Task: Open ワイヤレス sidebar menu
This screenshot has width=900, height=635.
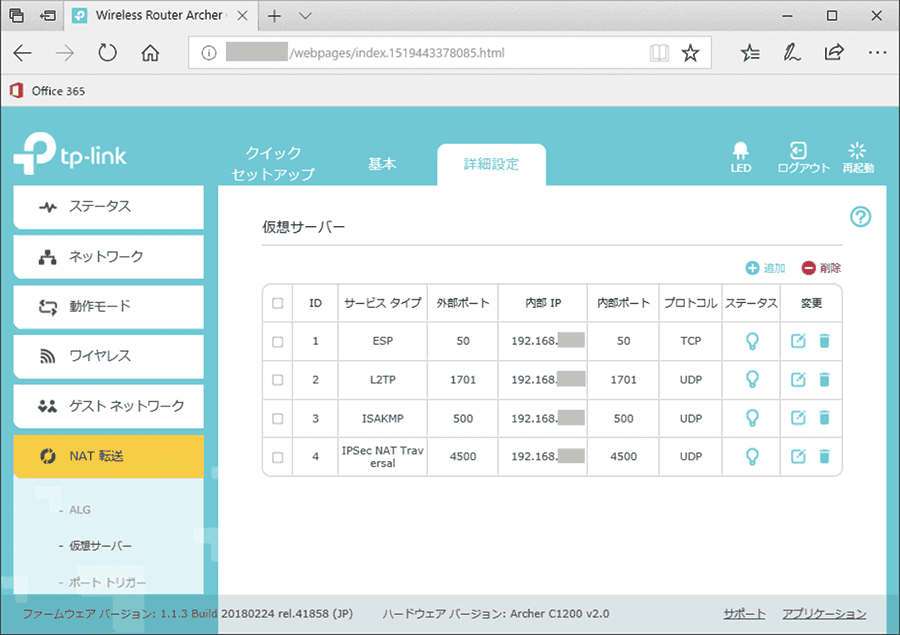Action: (108, 356)
